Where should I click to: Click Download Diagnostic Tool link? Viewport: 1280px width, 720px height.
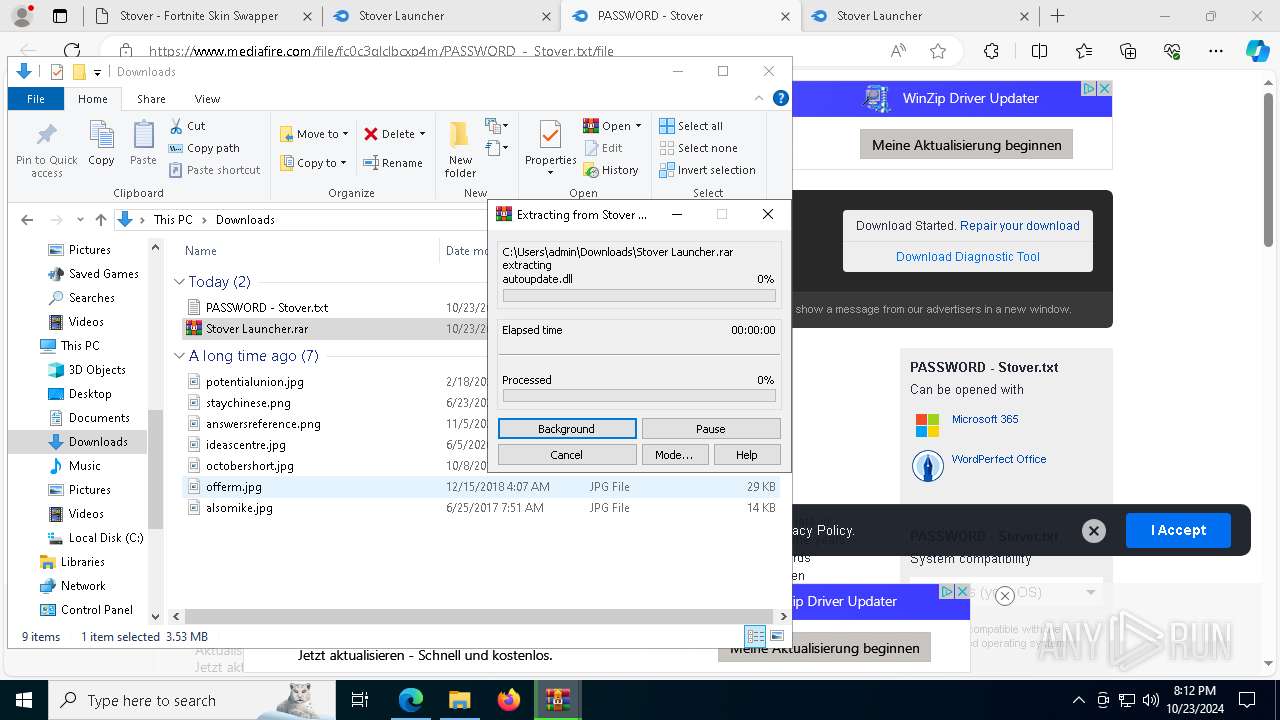click(968, 257)
